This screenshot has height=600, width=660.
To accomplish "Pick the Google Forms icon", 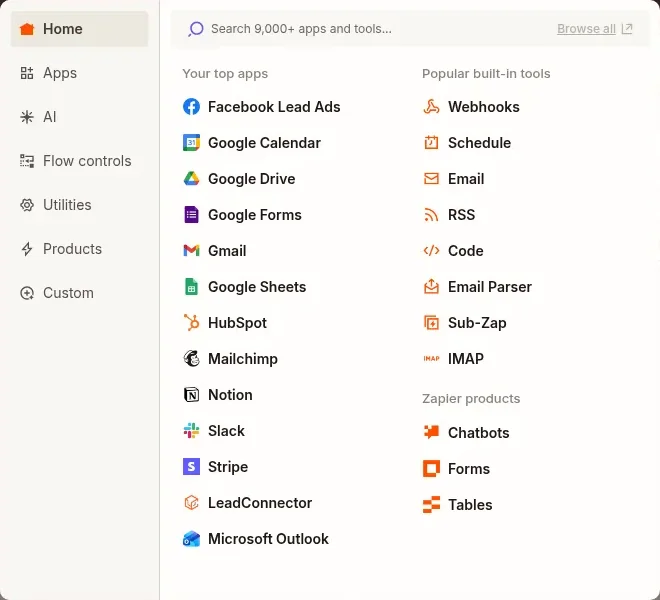I will click(192, 215).
